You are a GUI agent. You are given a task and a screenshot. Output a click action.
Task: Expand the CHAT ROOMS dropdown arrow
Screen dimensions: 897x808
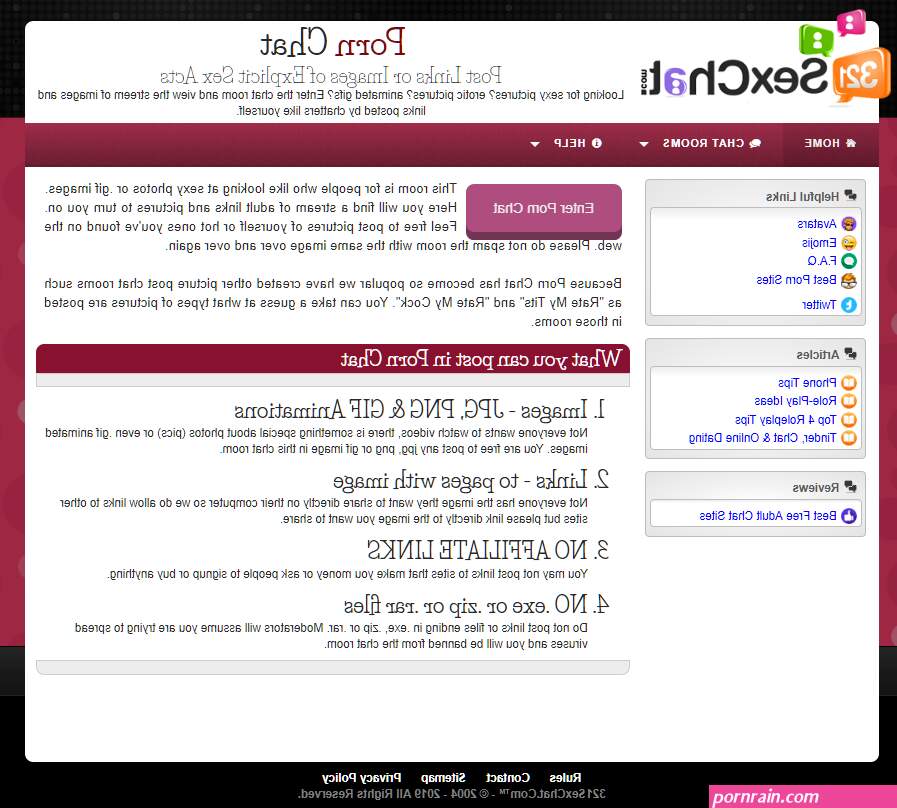coord(644,144)
